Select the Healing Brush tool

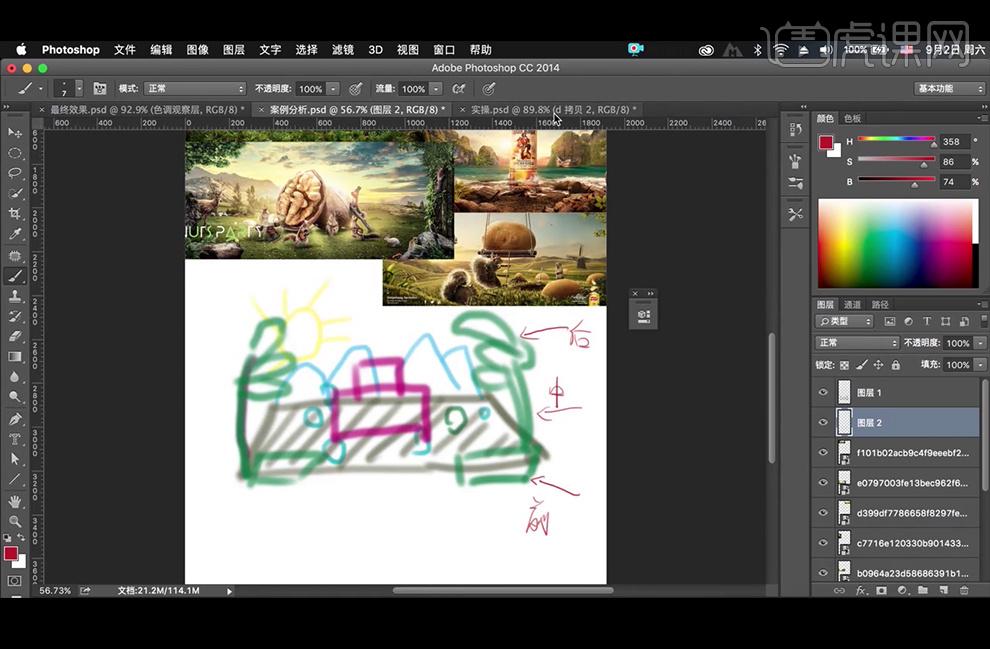tap(15, 256)
